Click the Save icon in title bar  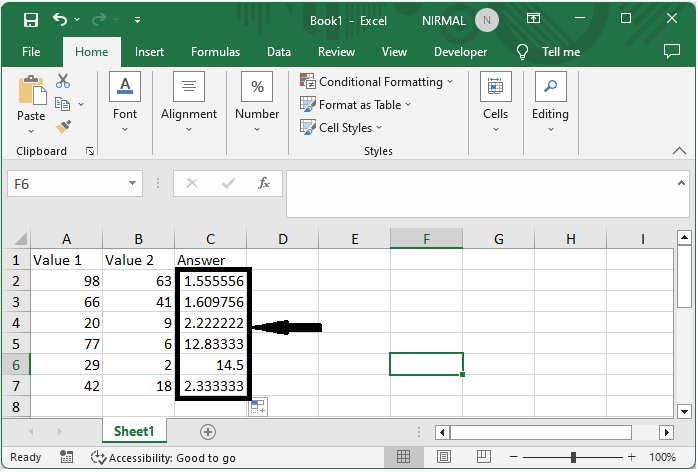click(31, 20)
